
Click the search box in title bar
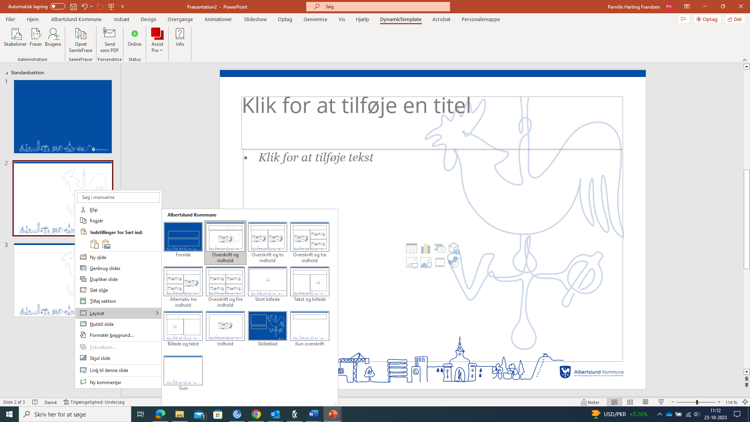pyautogui.click(x=378, y=7)
